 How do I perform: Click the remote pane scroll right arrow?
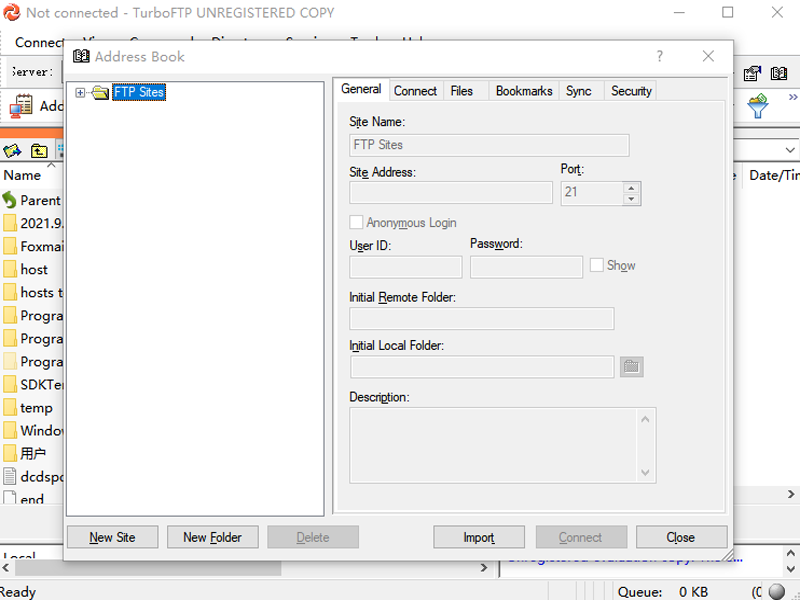[x=791, y=494]
